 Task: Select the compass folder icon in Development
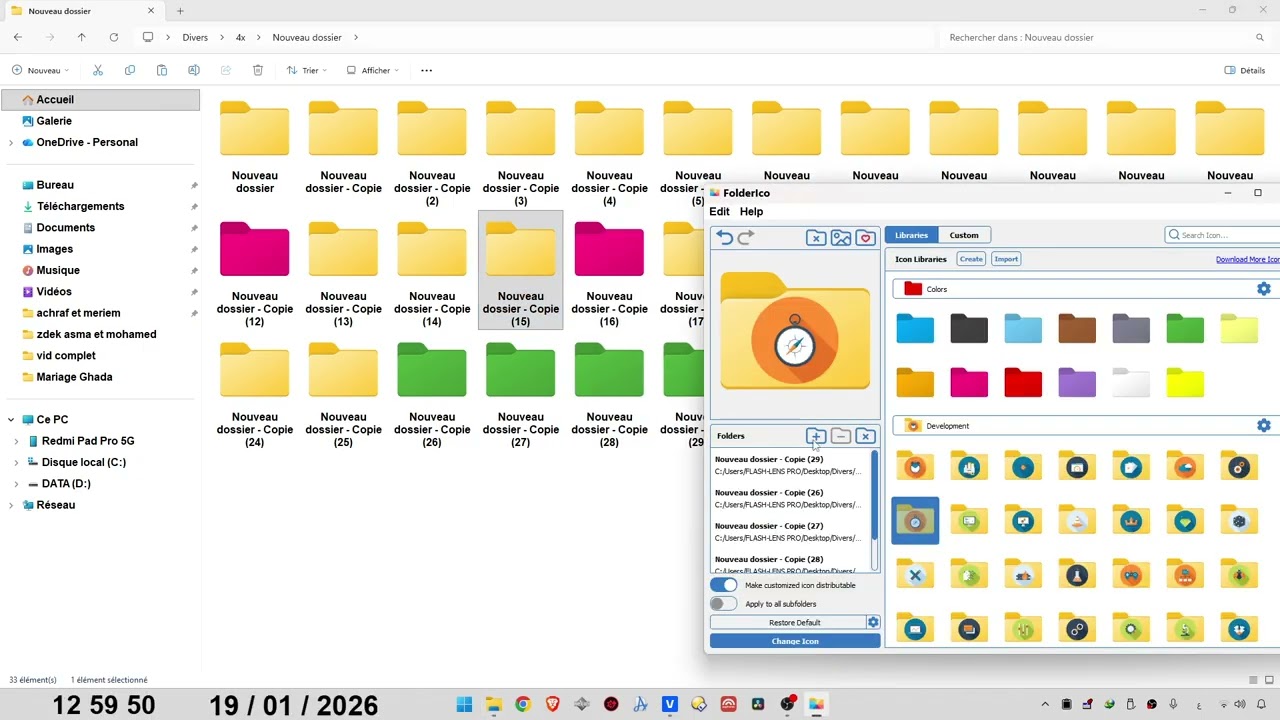[915, 520]
